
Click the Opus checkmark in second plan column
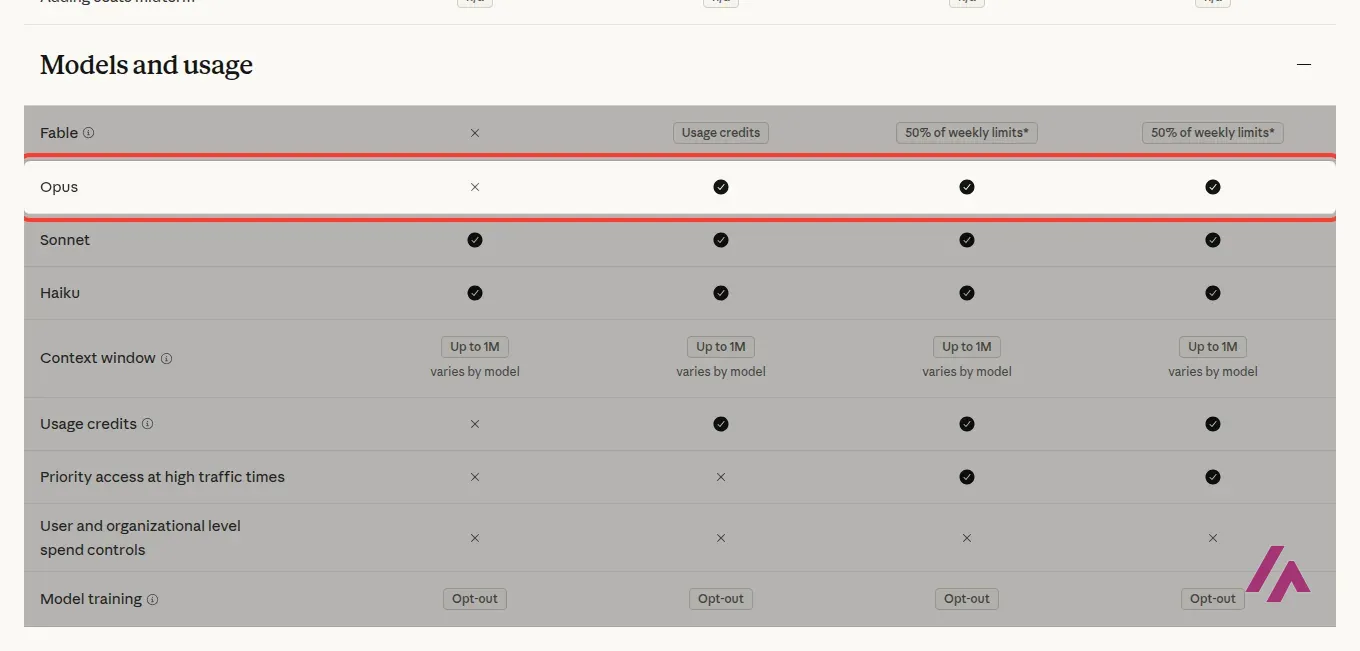[721, 187]
